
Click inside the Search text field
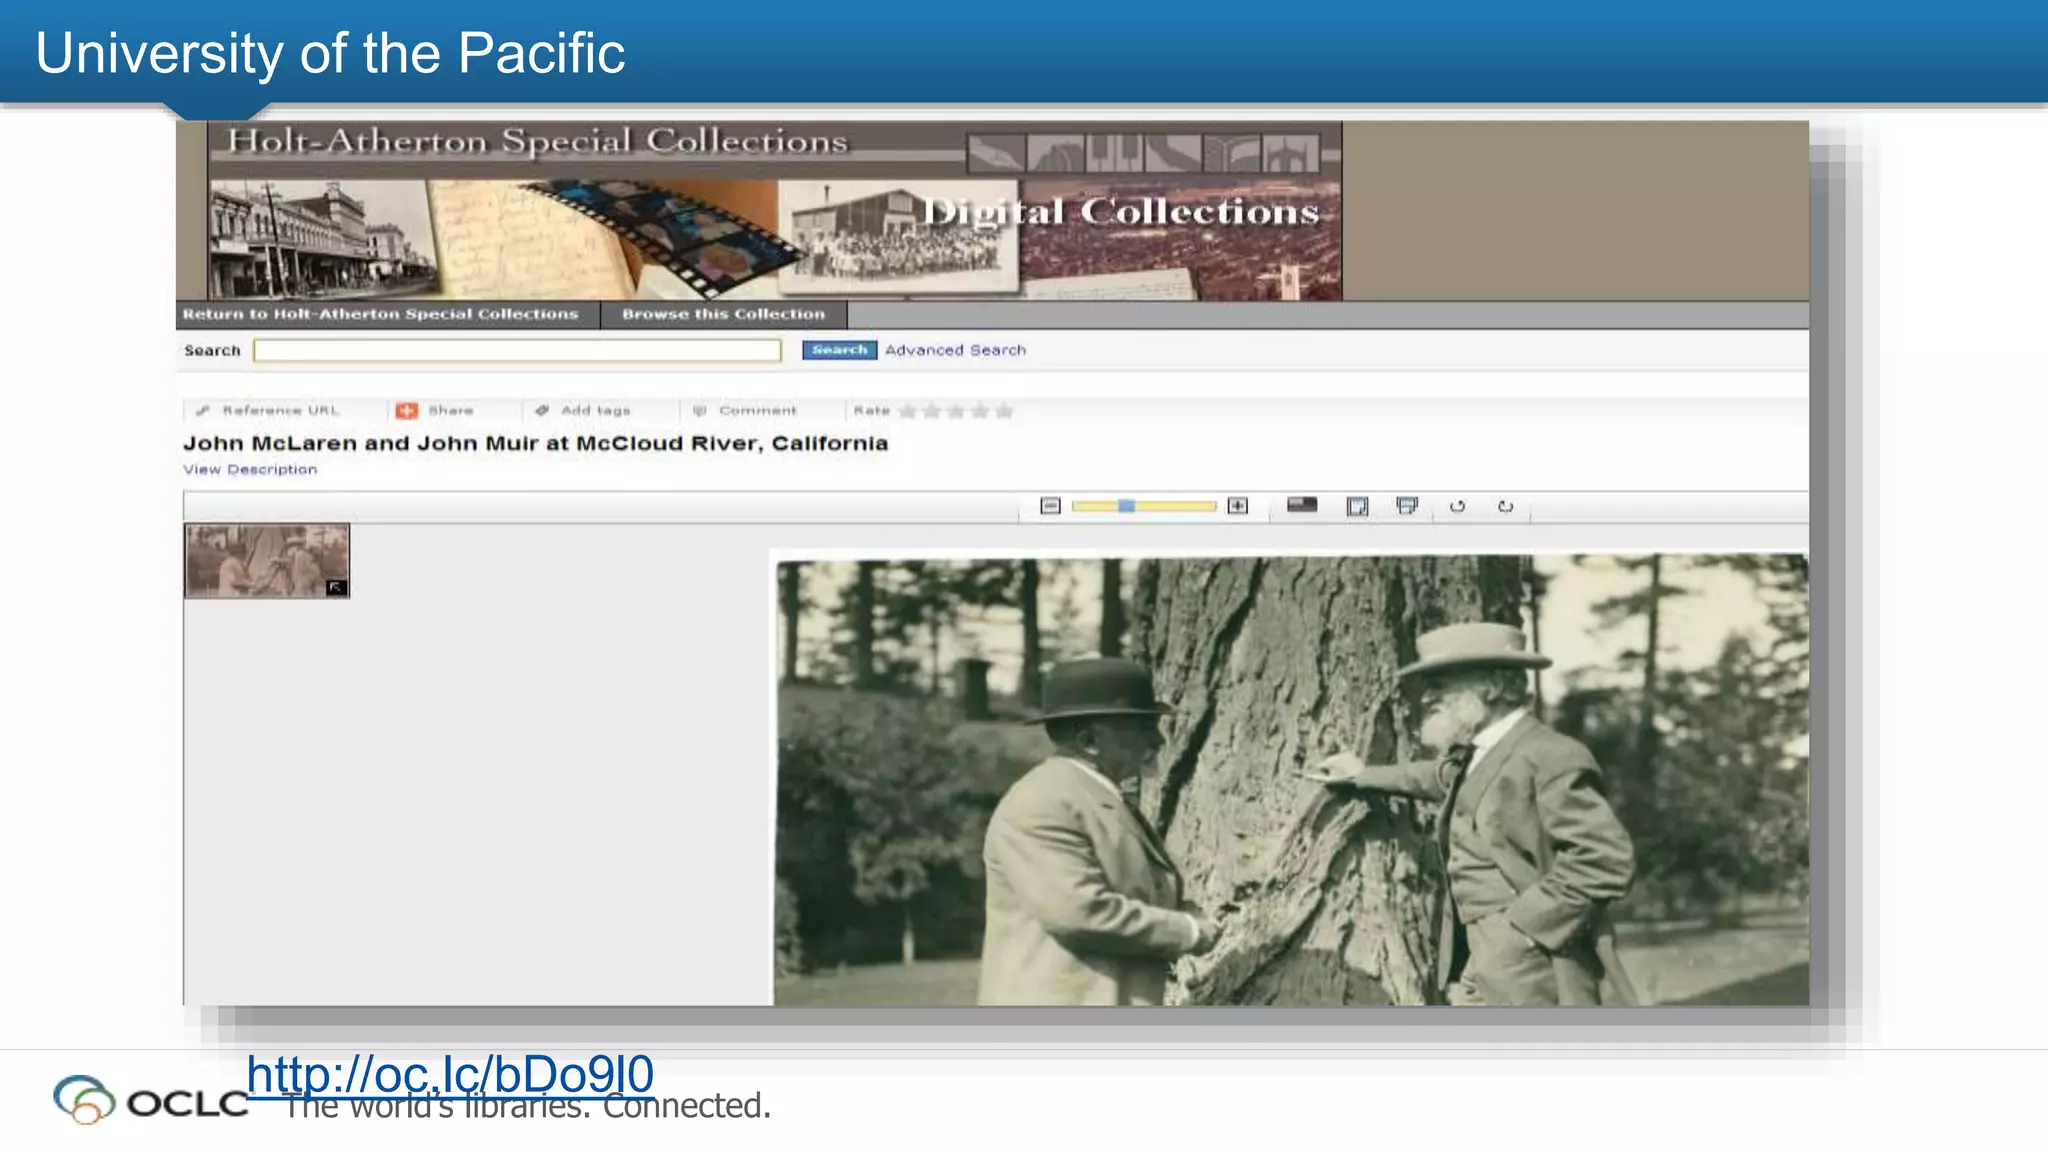point(517,350)
